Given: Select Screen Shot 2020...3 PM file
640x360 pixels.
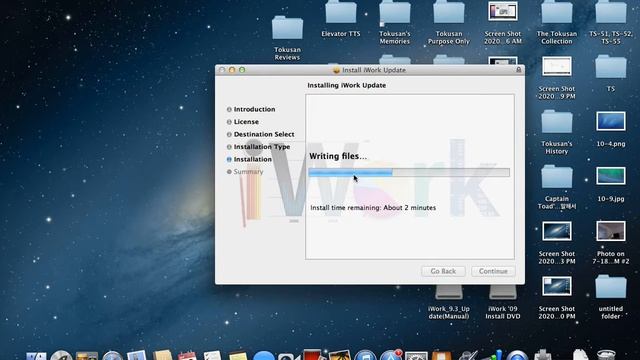Looking at the screenshot, I should 557,231.
